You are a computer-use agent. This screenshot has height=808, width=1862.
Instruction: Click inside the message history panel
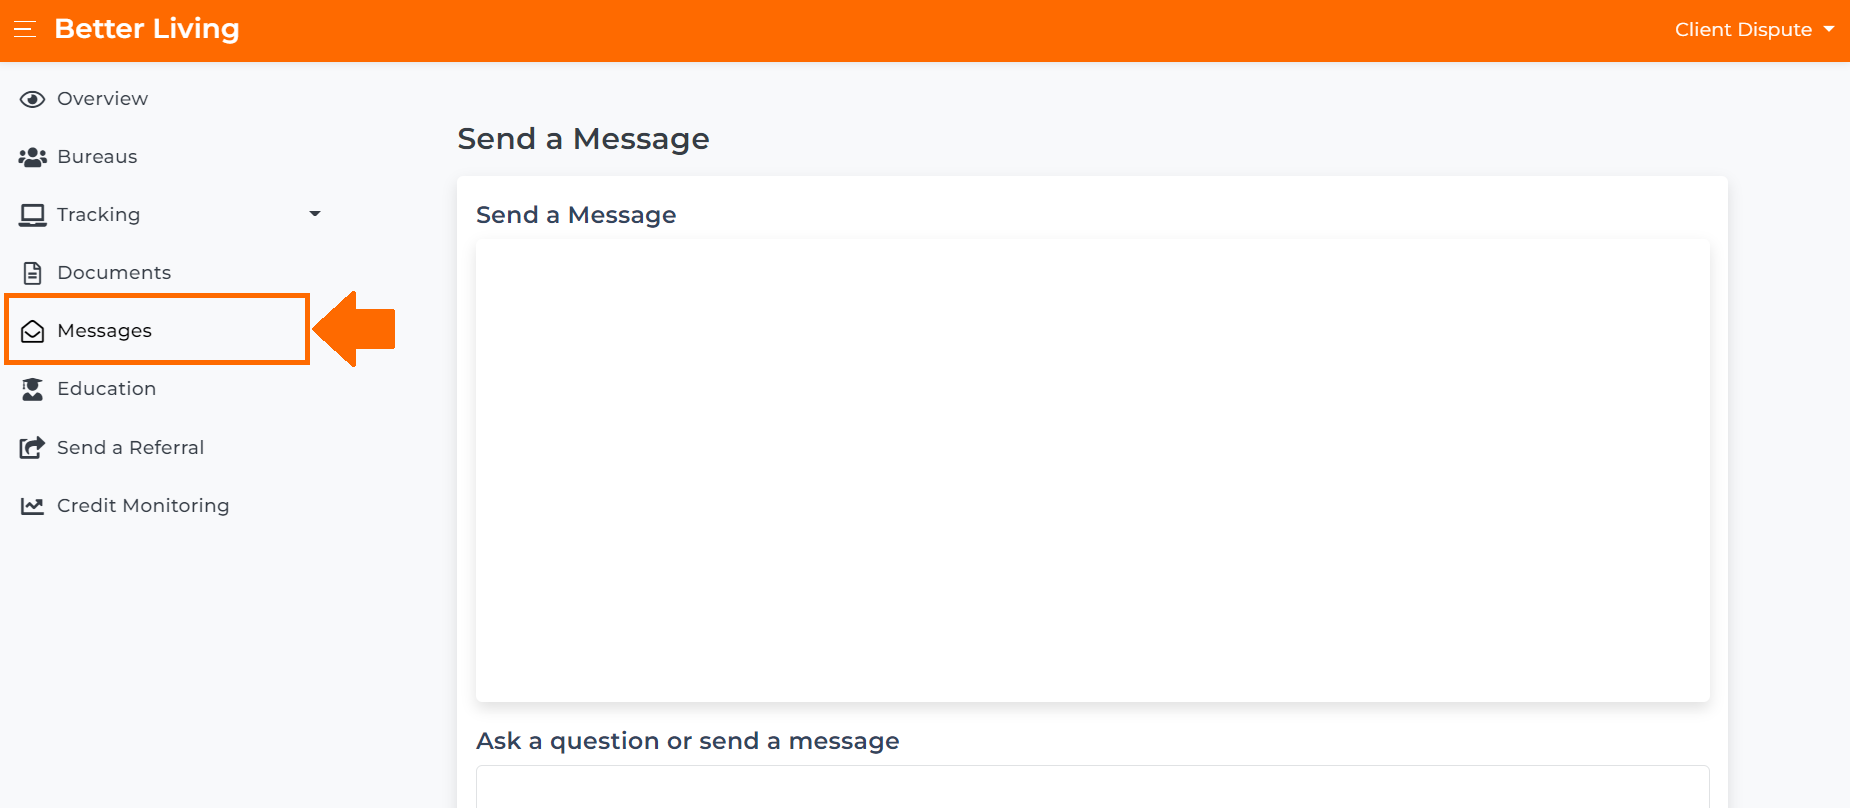[x=1092, y=470]
